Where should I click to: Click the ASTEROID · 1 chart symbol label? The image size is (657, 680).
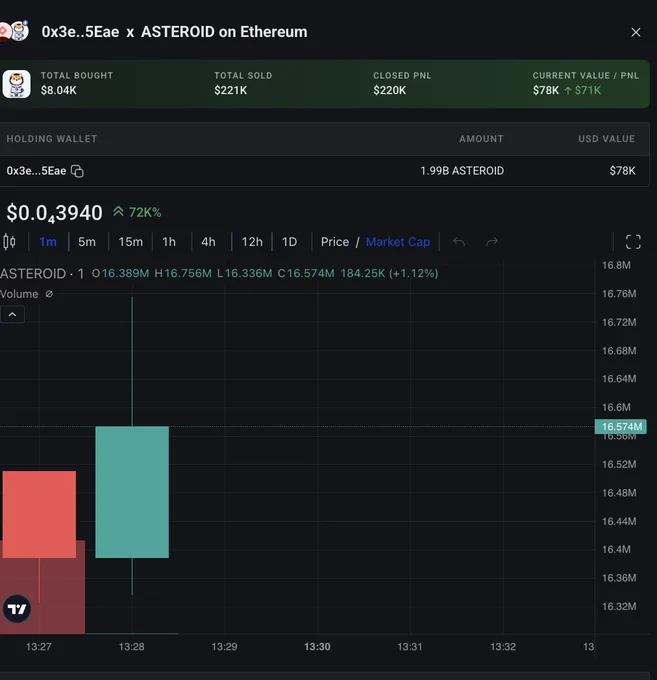point(42,274)
